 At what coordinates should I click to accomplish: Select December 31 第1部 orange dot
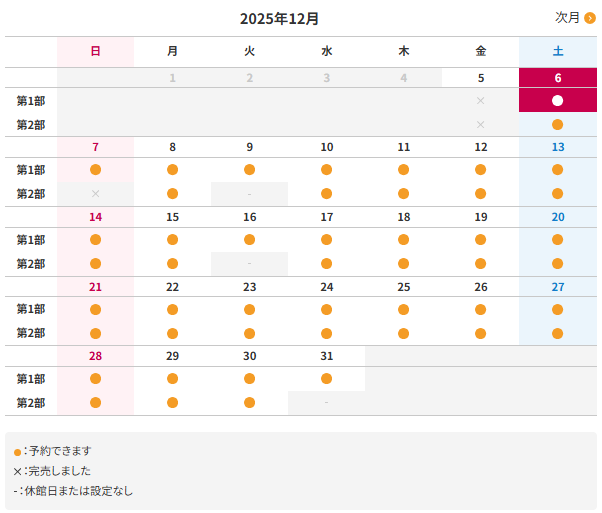tap(326, 379)
